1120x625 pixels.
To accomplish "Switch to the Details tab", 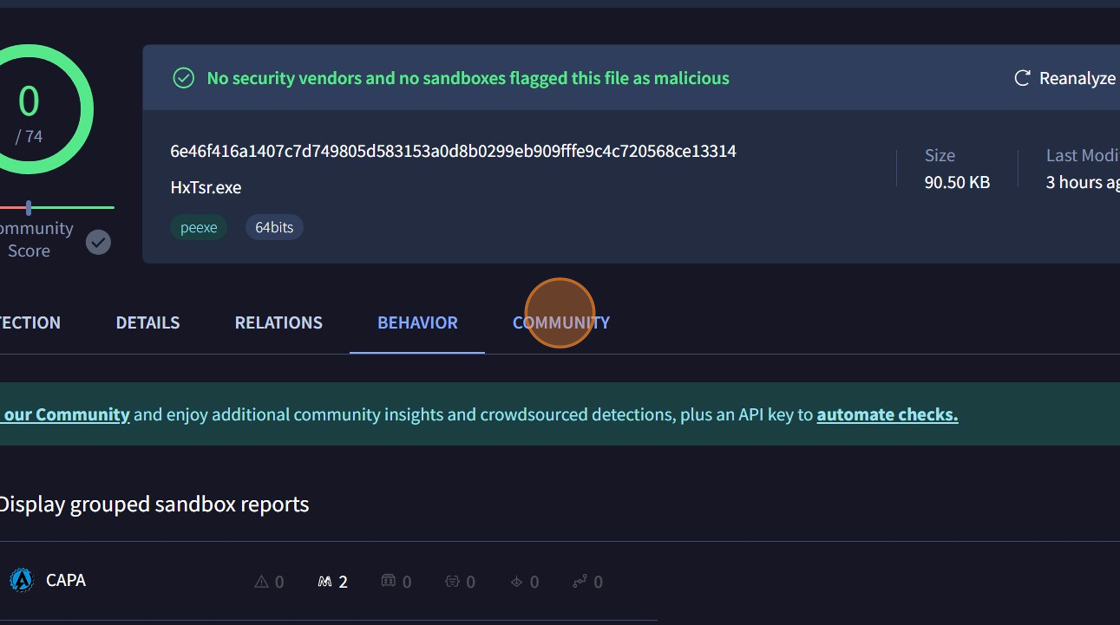I will click(x=148, y=322).
